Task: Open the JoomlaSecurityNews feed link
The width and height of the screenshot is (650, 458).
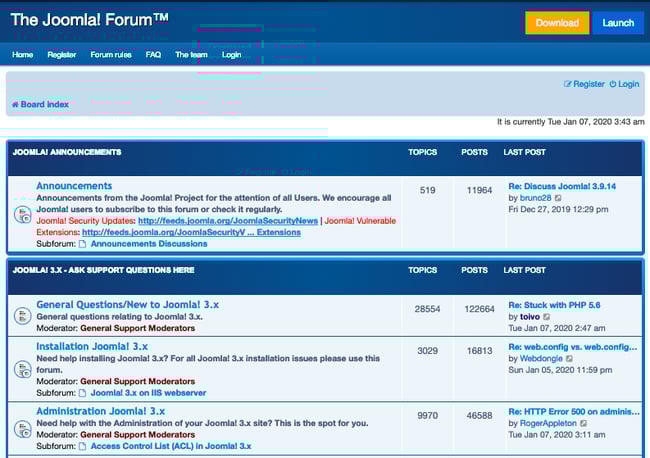Action: click(228, 220)
